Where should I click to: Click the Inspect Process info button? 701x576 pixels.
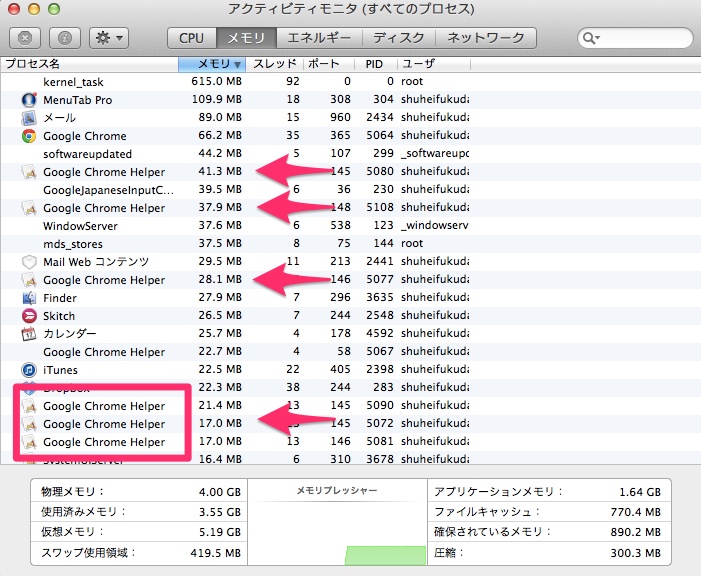pos(65,38)
